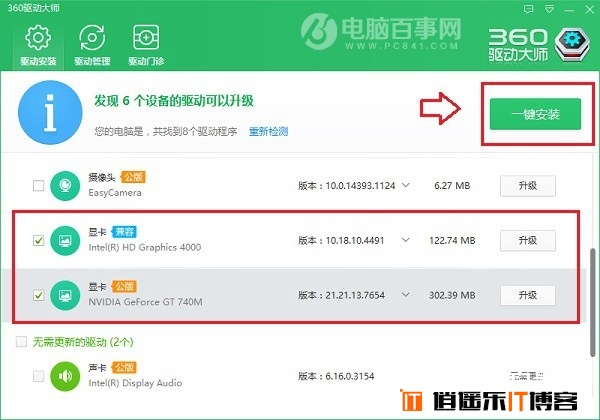Select the text Intel(R) Display Audio

[135, 383]
